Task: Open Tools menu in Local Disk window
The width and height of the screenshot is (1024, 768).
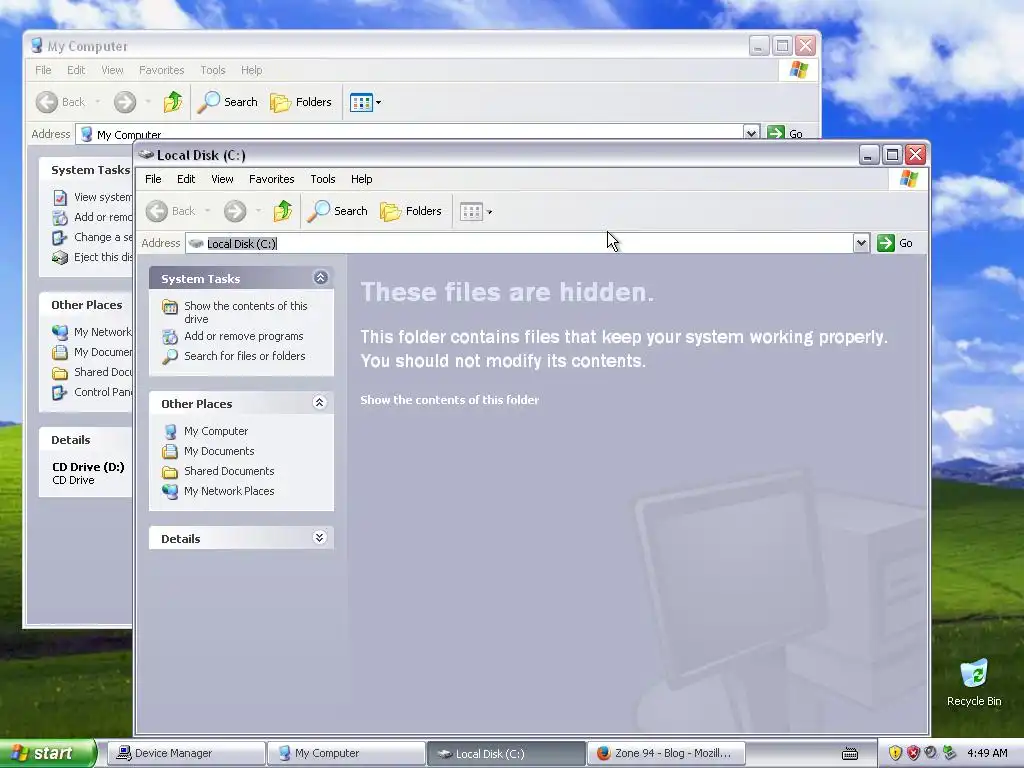Action: pos(323,179)
